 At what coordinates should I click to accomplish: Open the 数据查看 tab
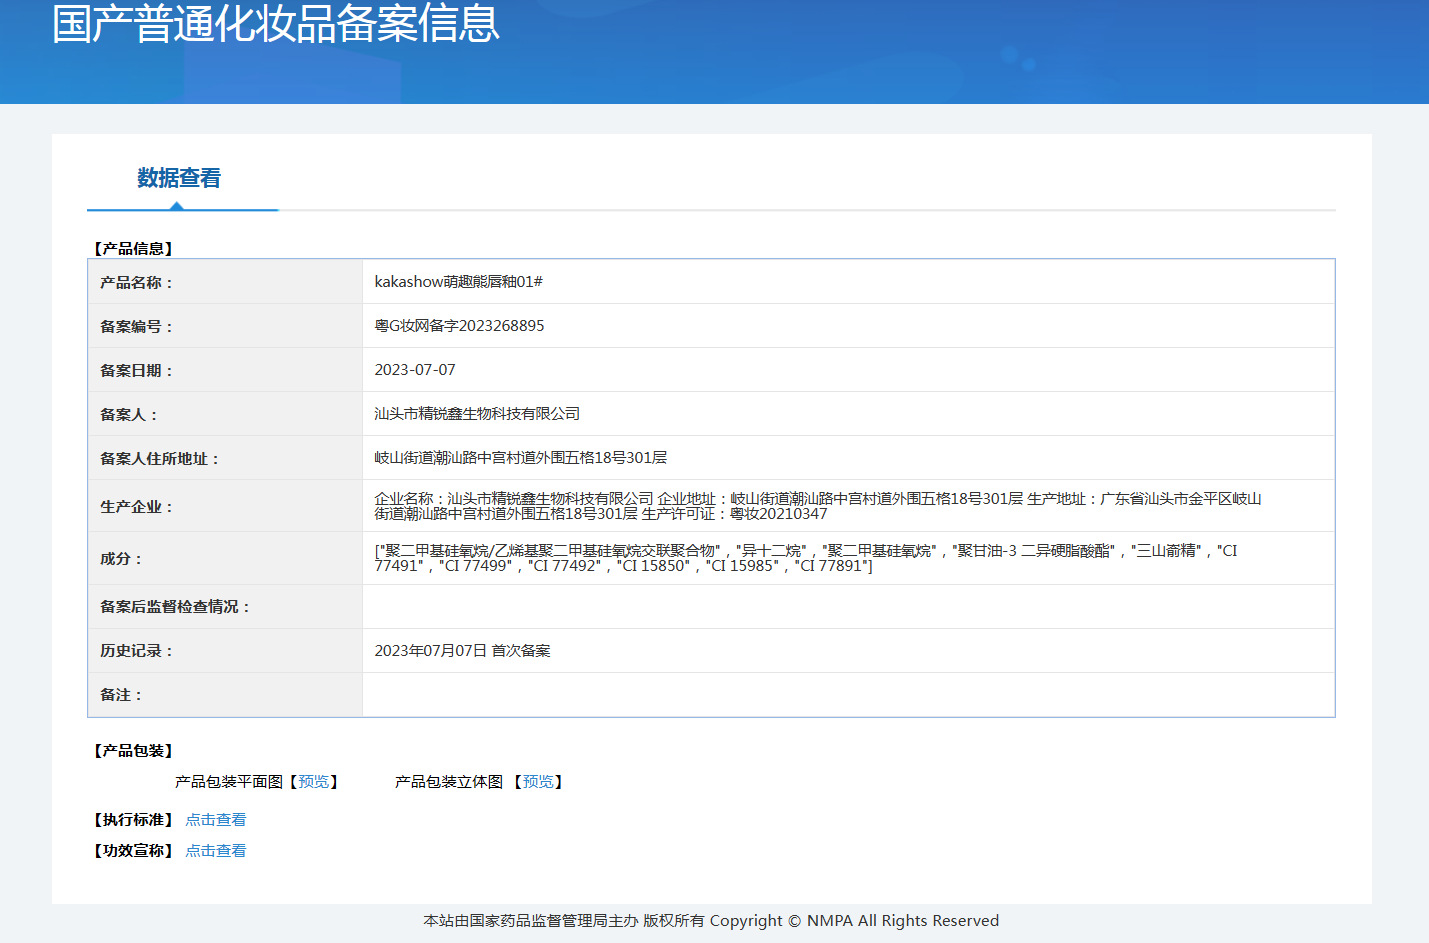point(179,178)
